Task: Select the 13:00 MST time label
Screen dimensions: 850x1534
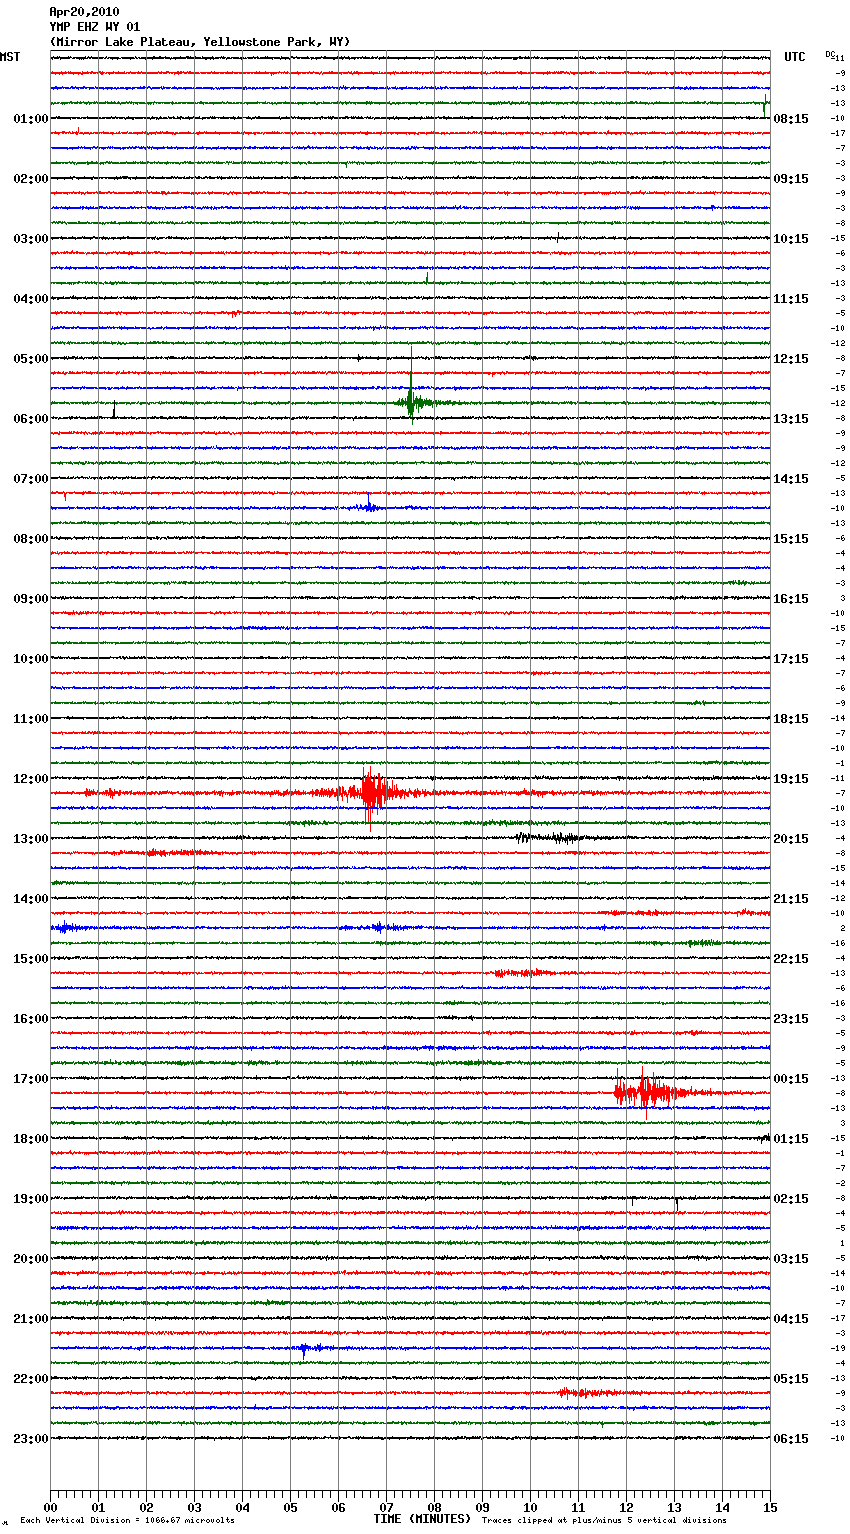Action: point(31,839)
